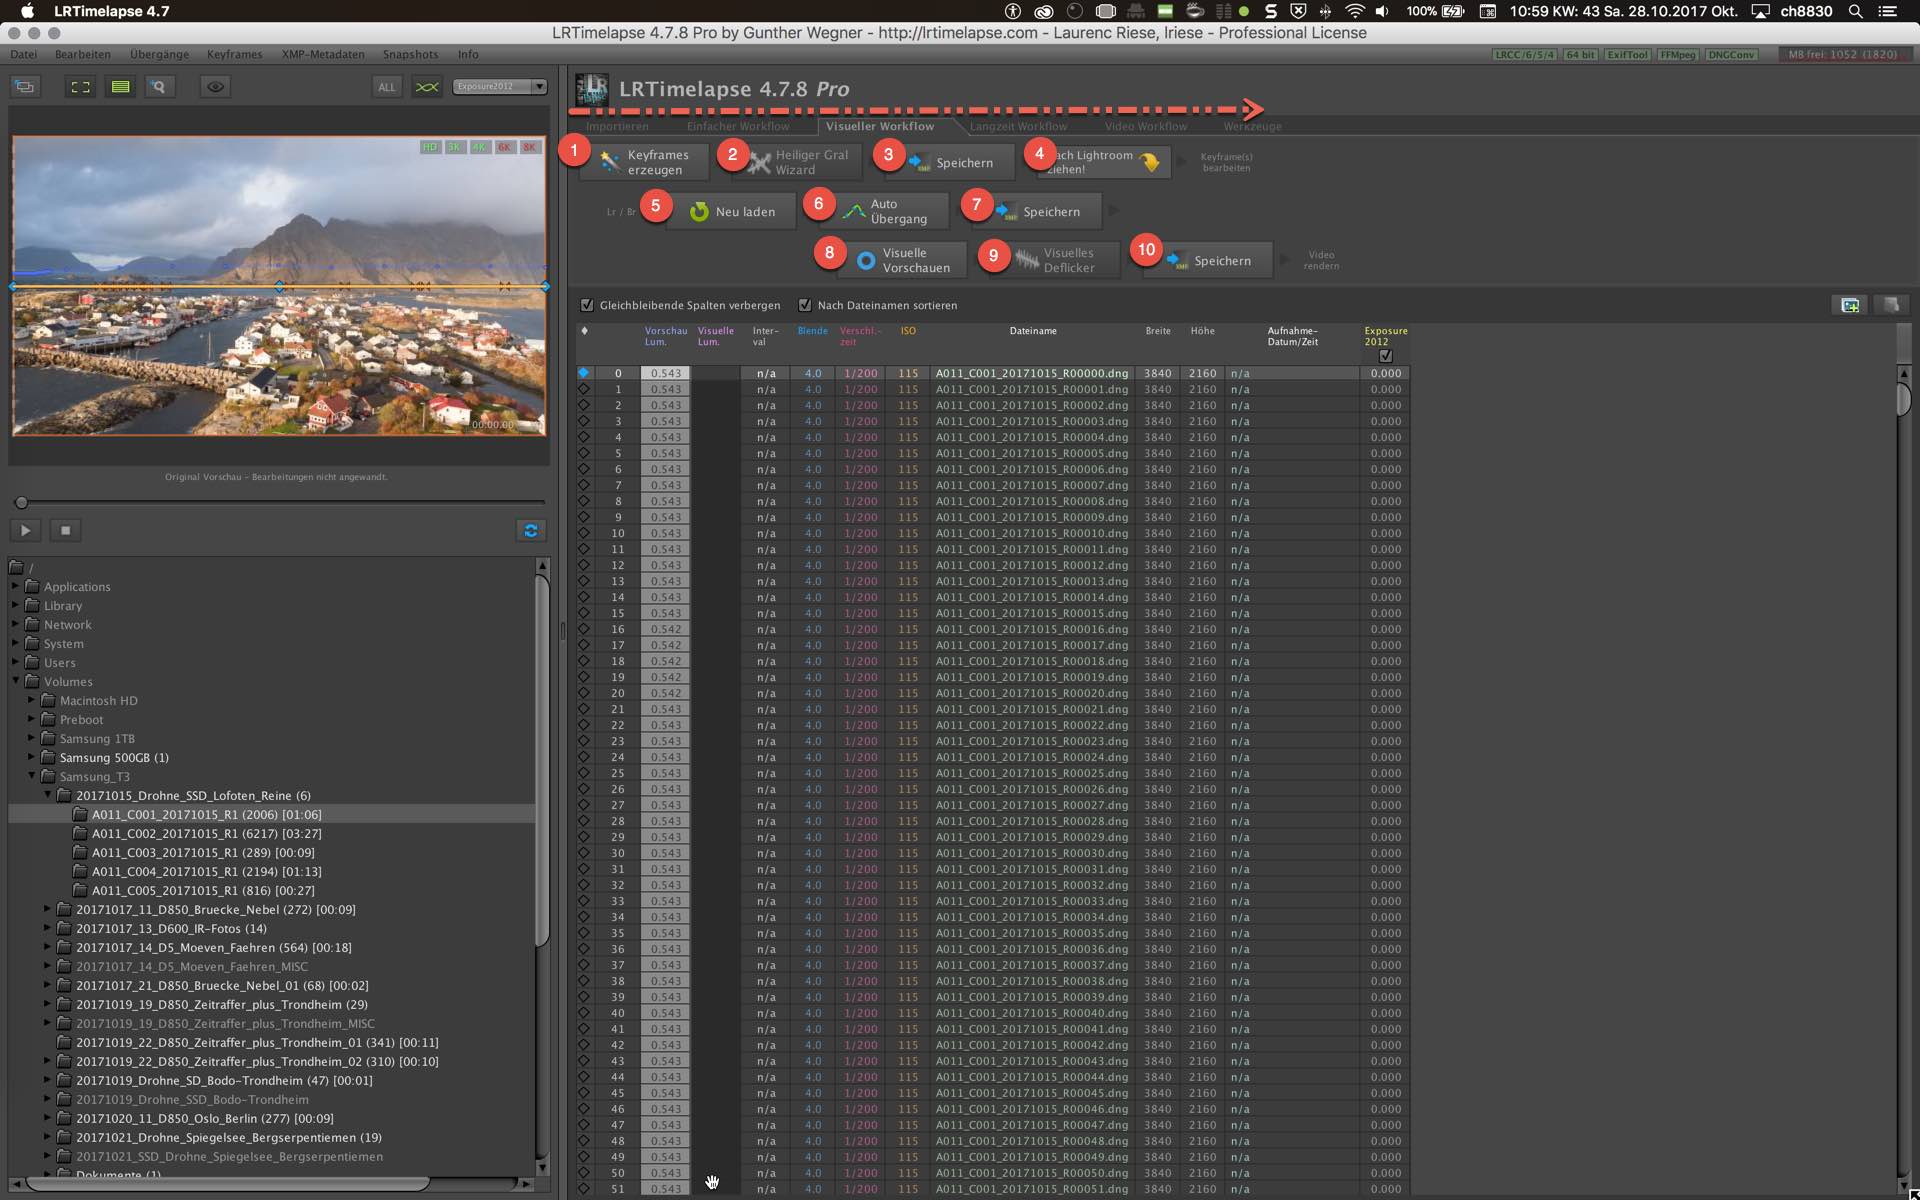Click the magnifier zoom icon
The image size is (1920, 1200).
pyautogui.click(x=158, y=87)
